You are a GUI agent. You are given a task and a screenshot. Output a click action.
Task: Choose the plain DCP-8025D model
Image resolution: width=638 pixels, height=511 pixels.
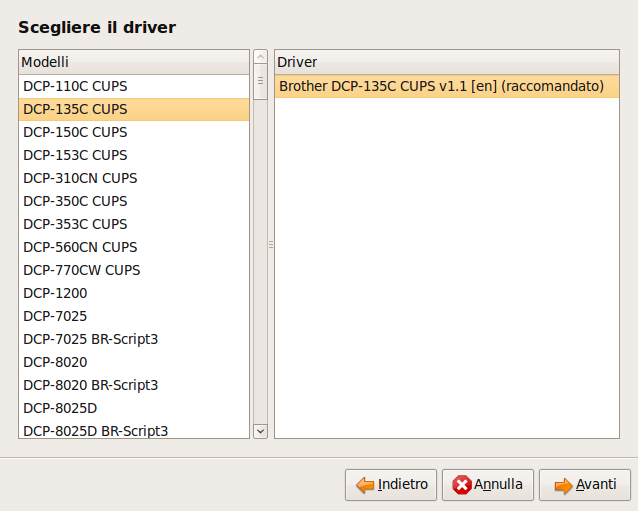coord(134,408)
